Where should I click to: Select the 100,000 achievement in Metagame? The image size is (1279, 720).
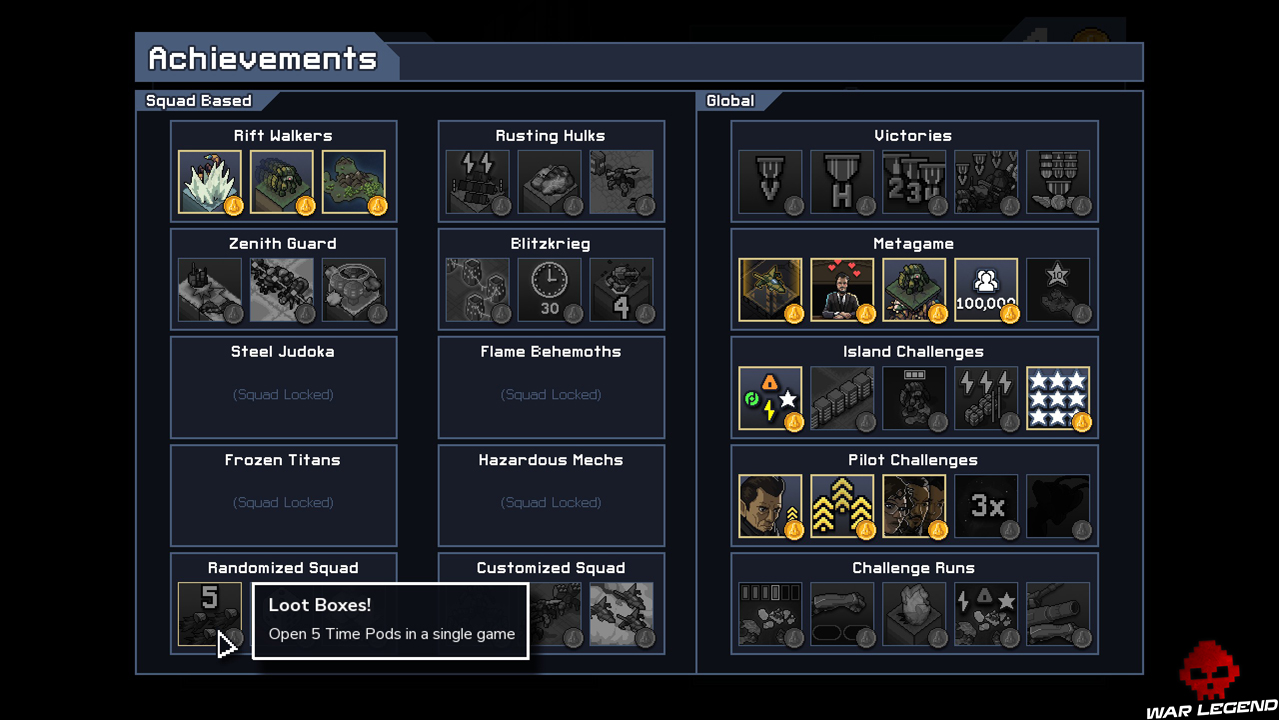tap(986, 290)
